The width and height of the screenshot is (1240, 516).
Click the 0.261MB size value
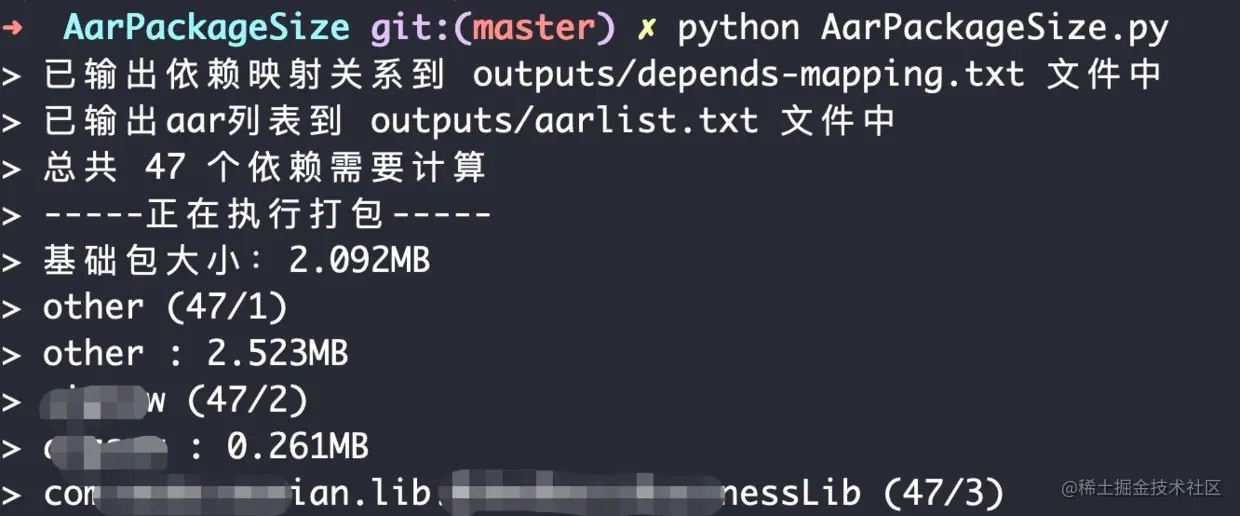coord(297,446)
